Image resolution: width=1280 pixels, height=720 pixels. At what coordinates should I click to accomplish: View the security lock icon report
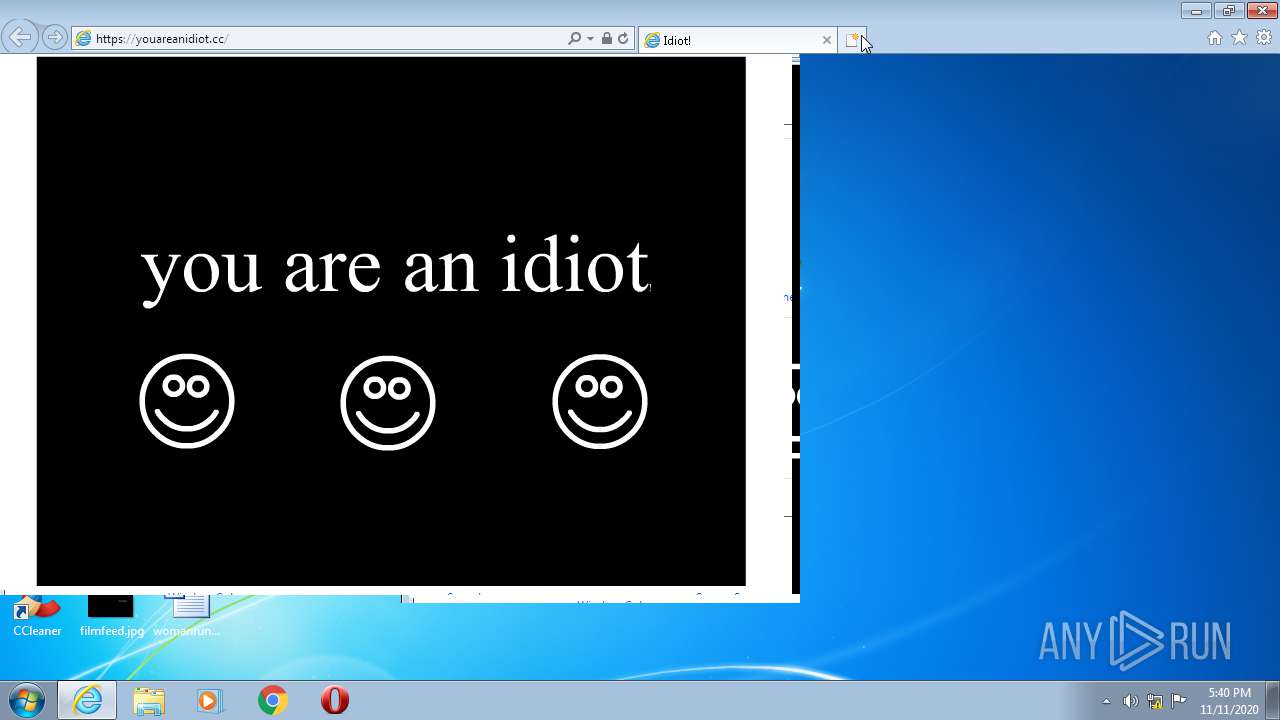pyautogui.click(x=606, y=39)
